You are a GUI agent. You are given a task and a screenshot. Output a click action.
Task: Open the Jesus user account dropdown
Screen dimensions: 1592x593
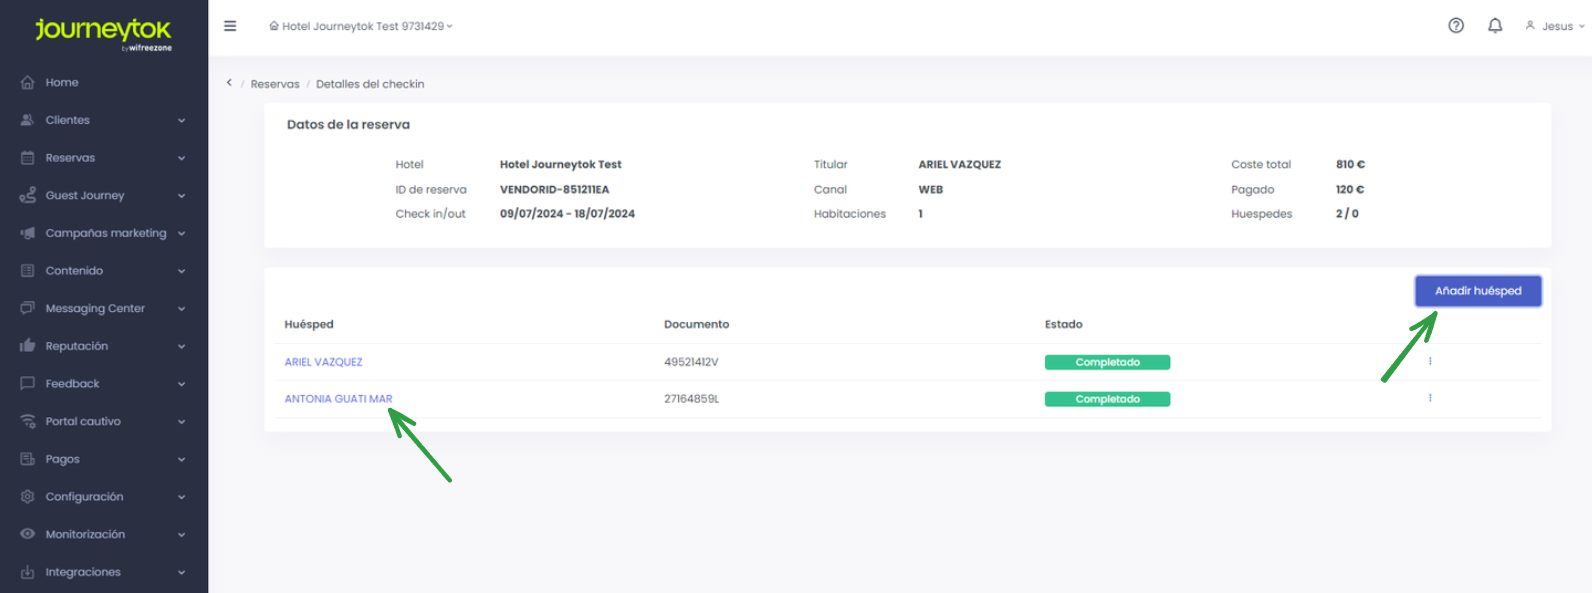(x=1555, y=27)
